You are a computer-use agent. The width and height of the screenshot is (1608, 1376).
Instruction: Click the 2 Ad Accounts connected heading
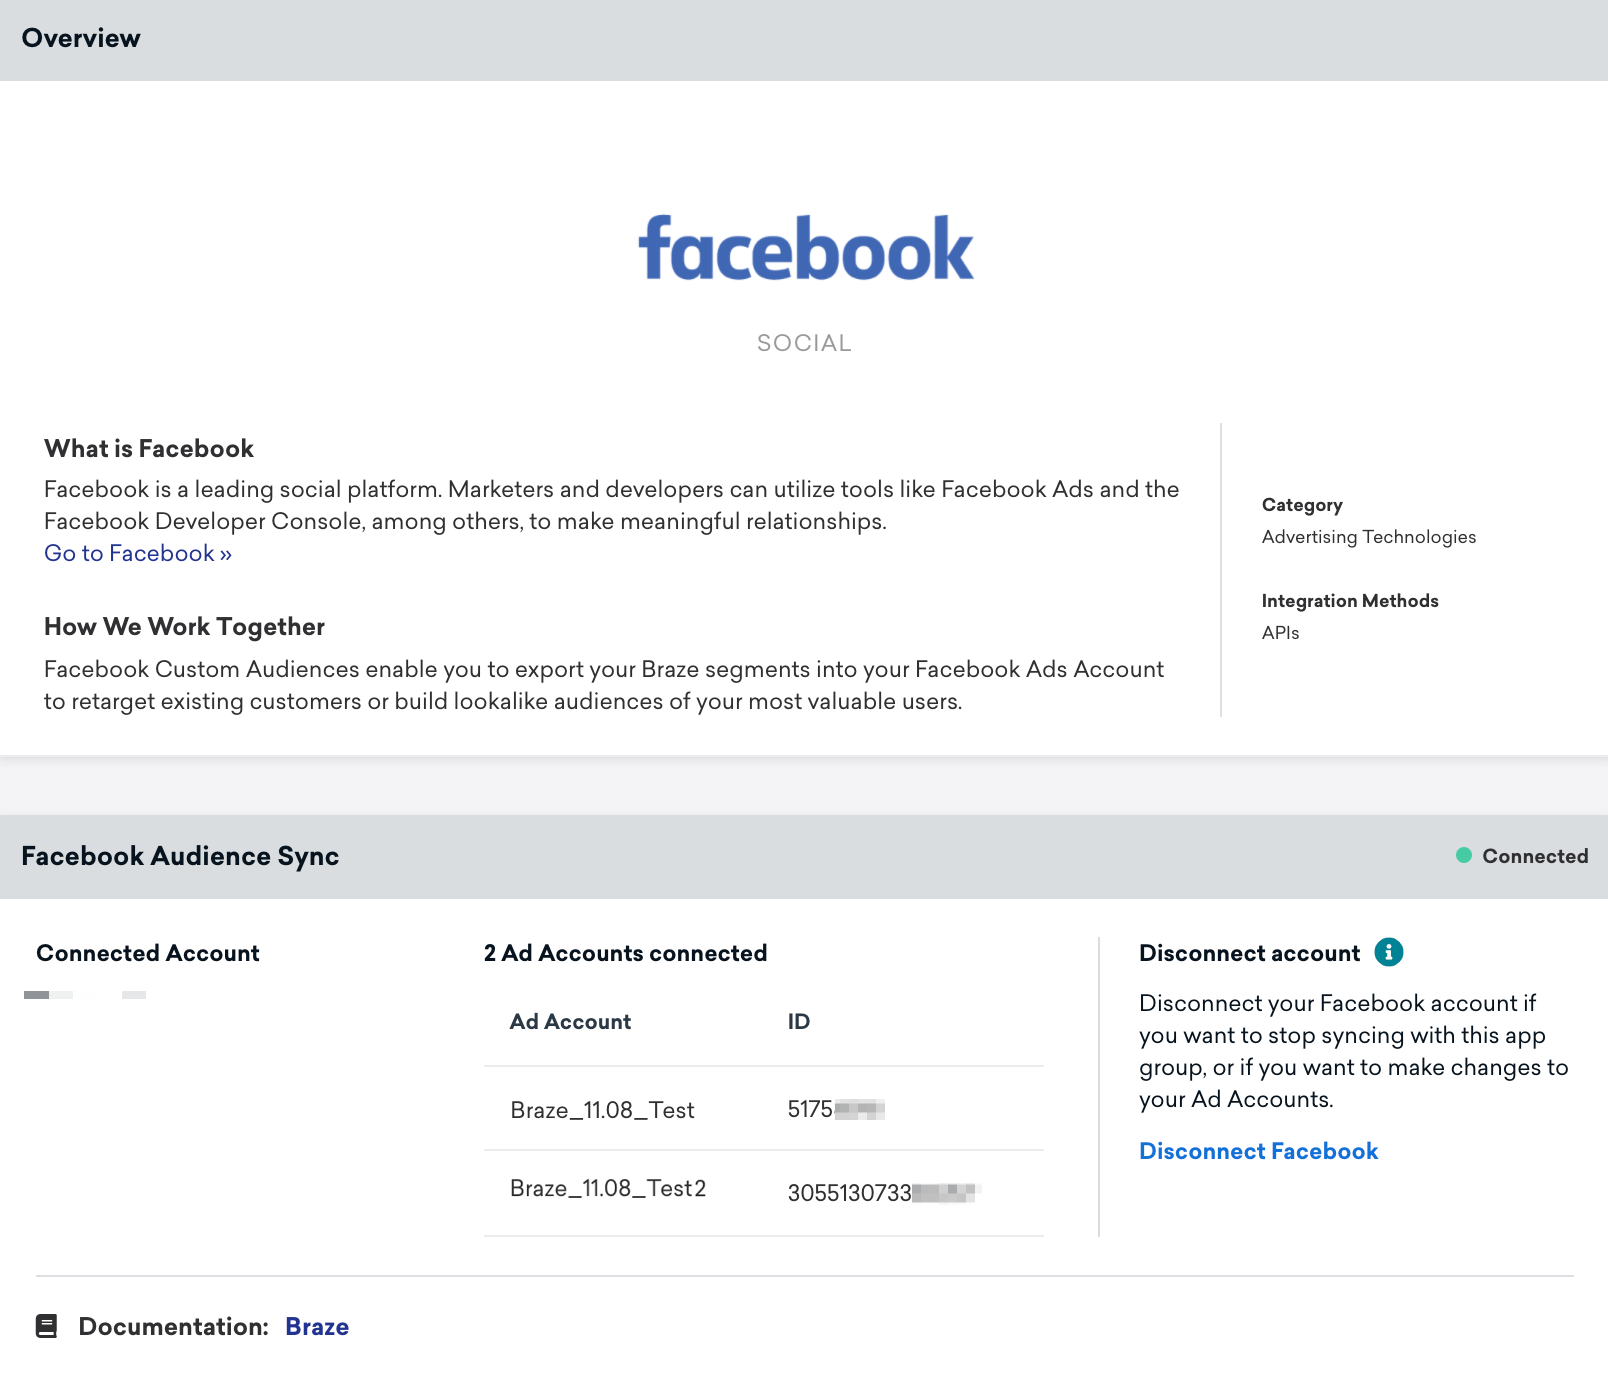(x=625, y=953)
